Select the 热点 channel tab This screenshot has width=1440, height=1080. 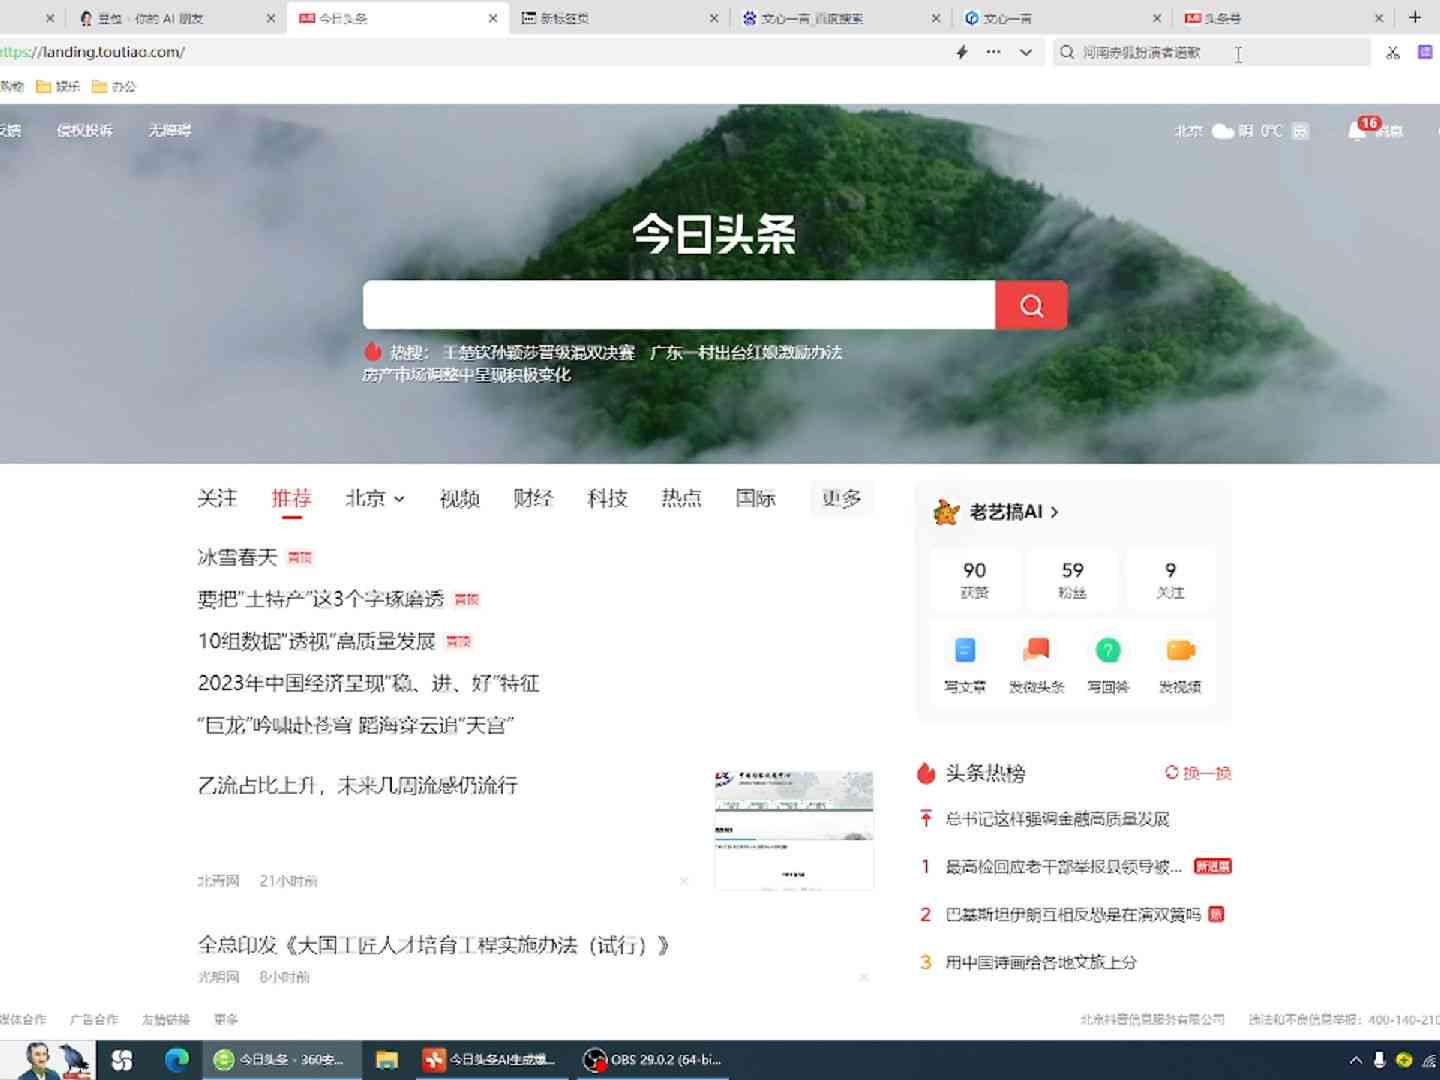(681, 498)
